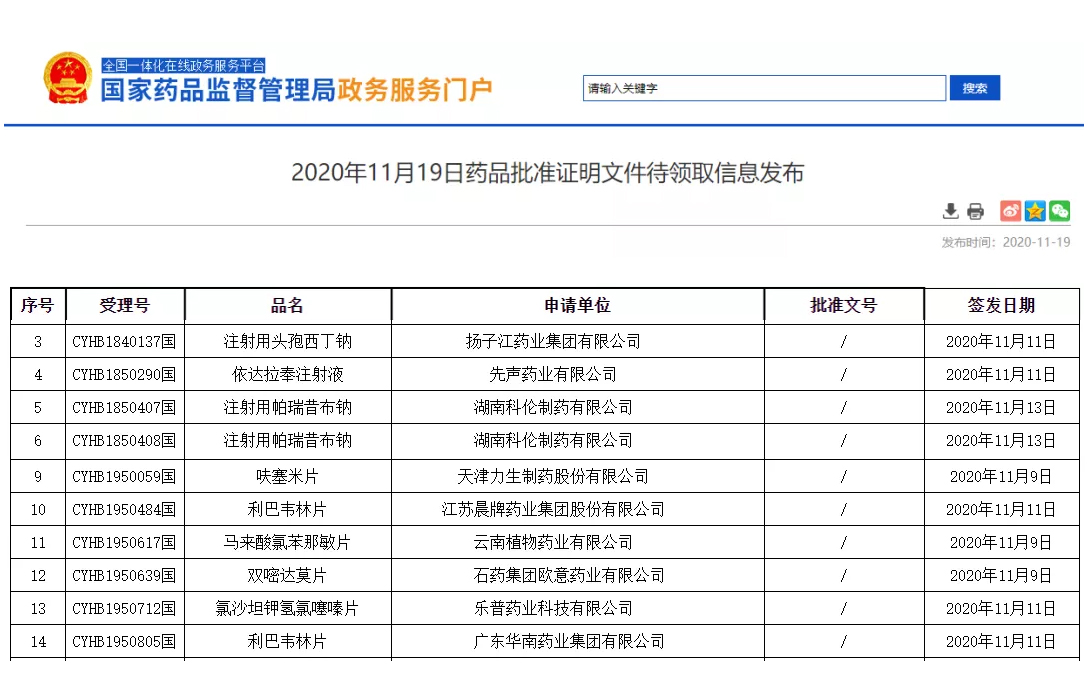This screenshot has height=676, width=1090.
Task: Share the page via WeChat icon
Action: tap(1059, 211)
